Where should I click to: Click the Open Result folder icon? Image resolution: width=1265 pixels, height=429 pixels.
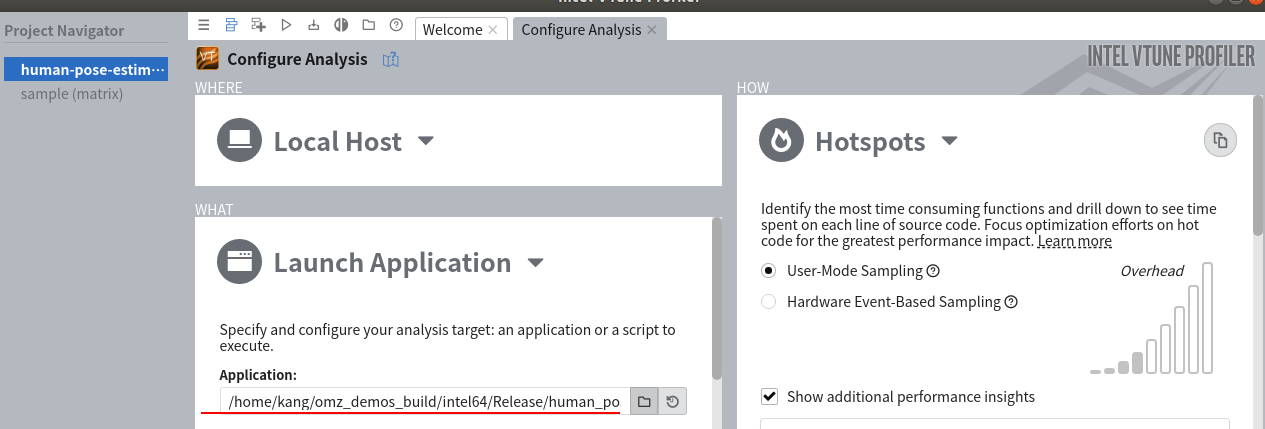pos(368,25)
